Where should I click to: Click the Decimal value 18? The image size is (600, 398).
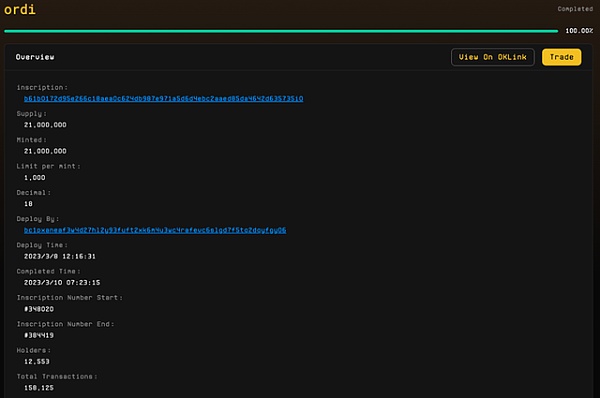point(28,204)
